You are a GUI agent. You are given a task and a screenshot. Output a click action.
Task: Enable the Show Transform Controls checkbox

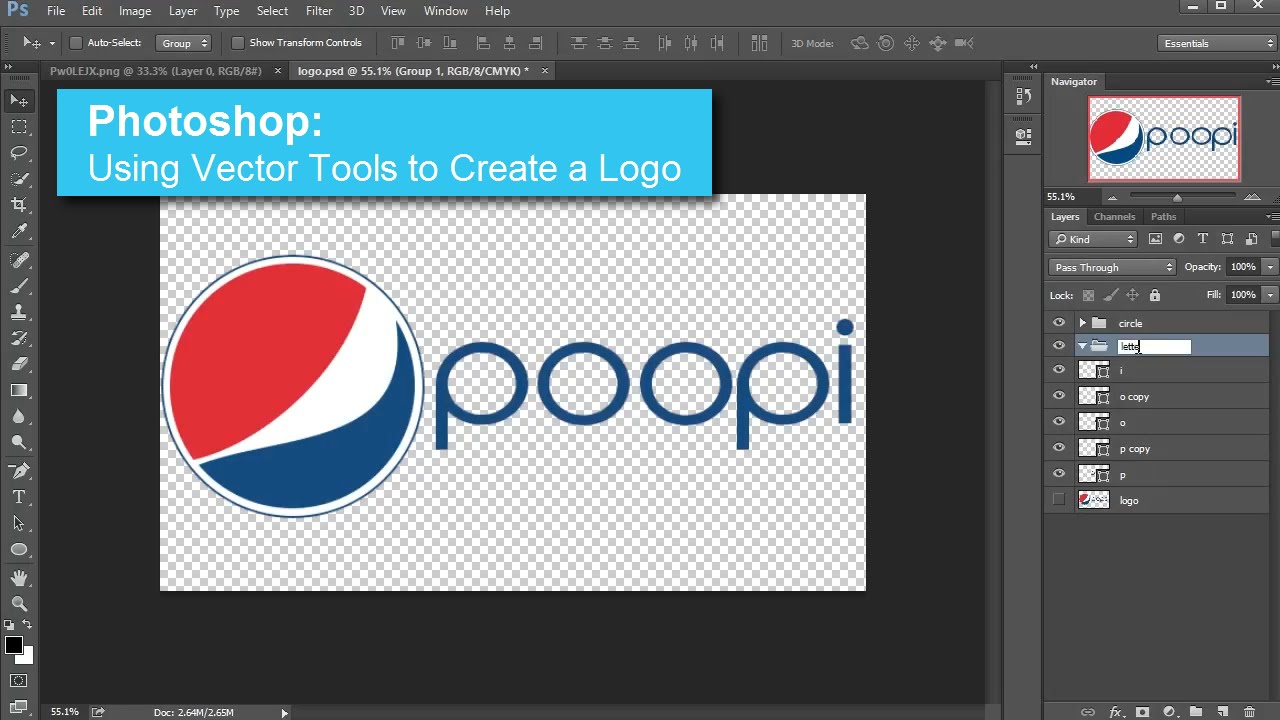[238, 42]
